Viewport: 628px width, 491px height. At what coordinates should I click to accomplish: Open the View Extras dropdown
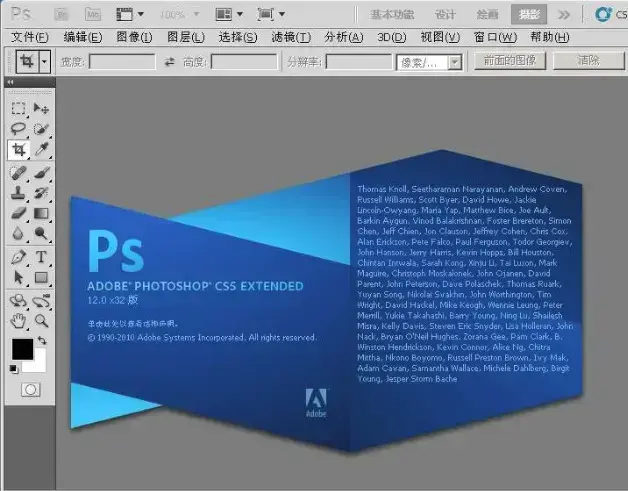pos(130,15)
